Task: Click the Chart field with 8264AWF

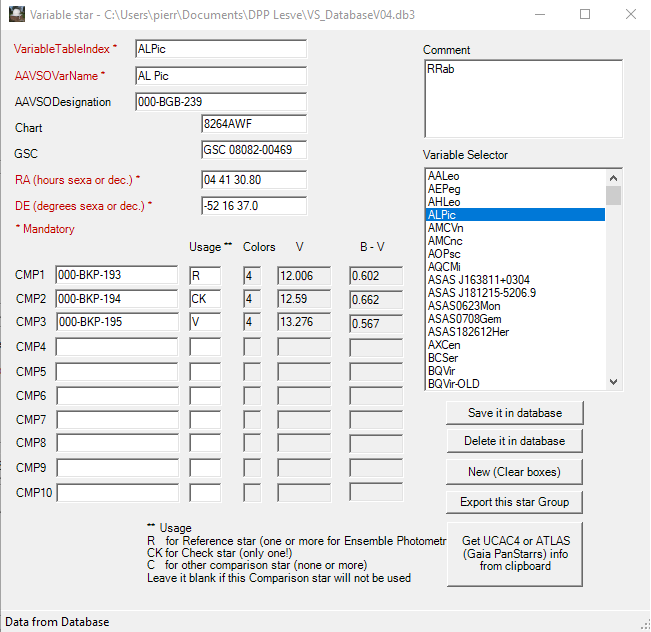Action: click(254, 124)
